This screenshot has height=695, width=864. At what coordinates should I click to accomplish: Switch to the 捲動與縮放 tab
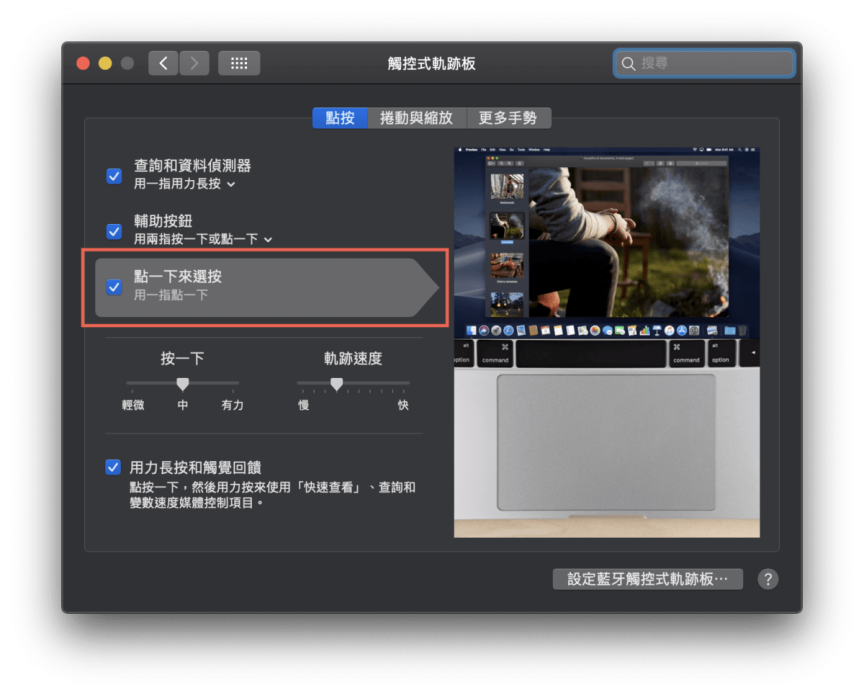click(416, 118)
